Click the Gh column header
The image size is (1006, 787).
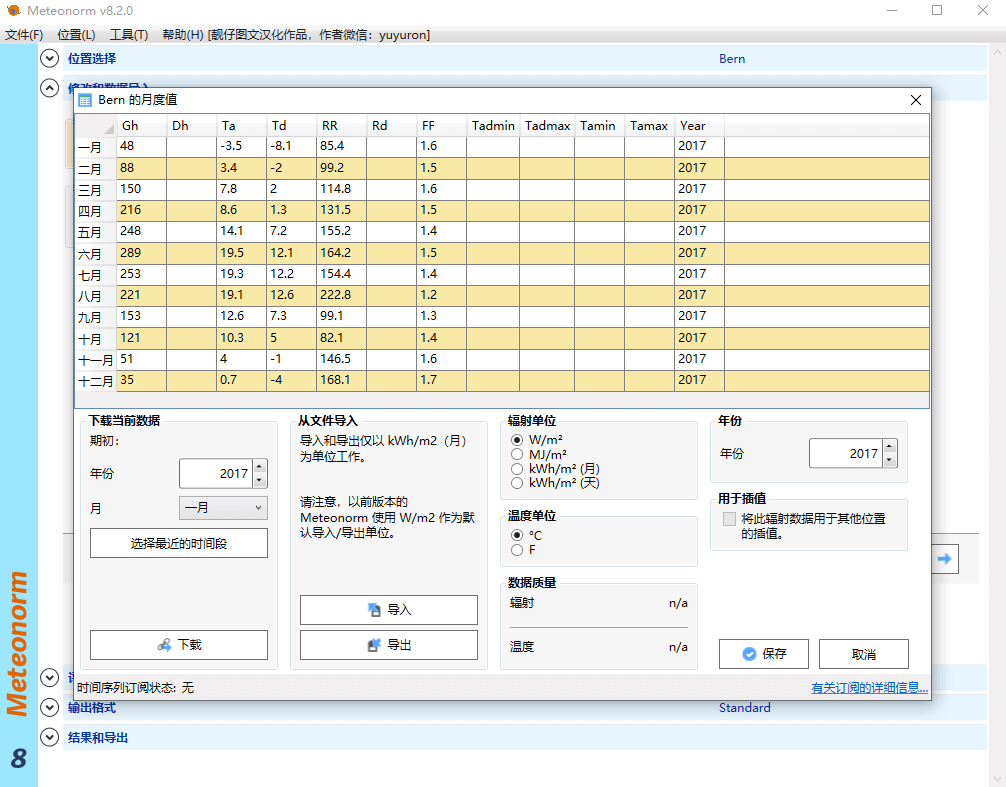click(142, 126)
